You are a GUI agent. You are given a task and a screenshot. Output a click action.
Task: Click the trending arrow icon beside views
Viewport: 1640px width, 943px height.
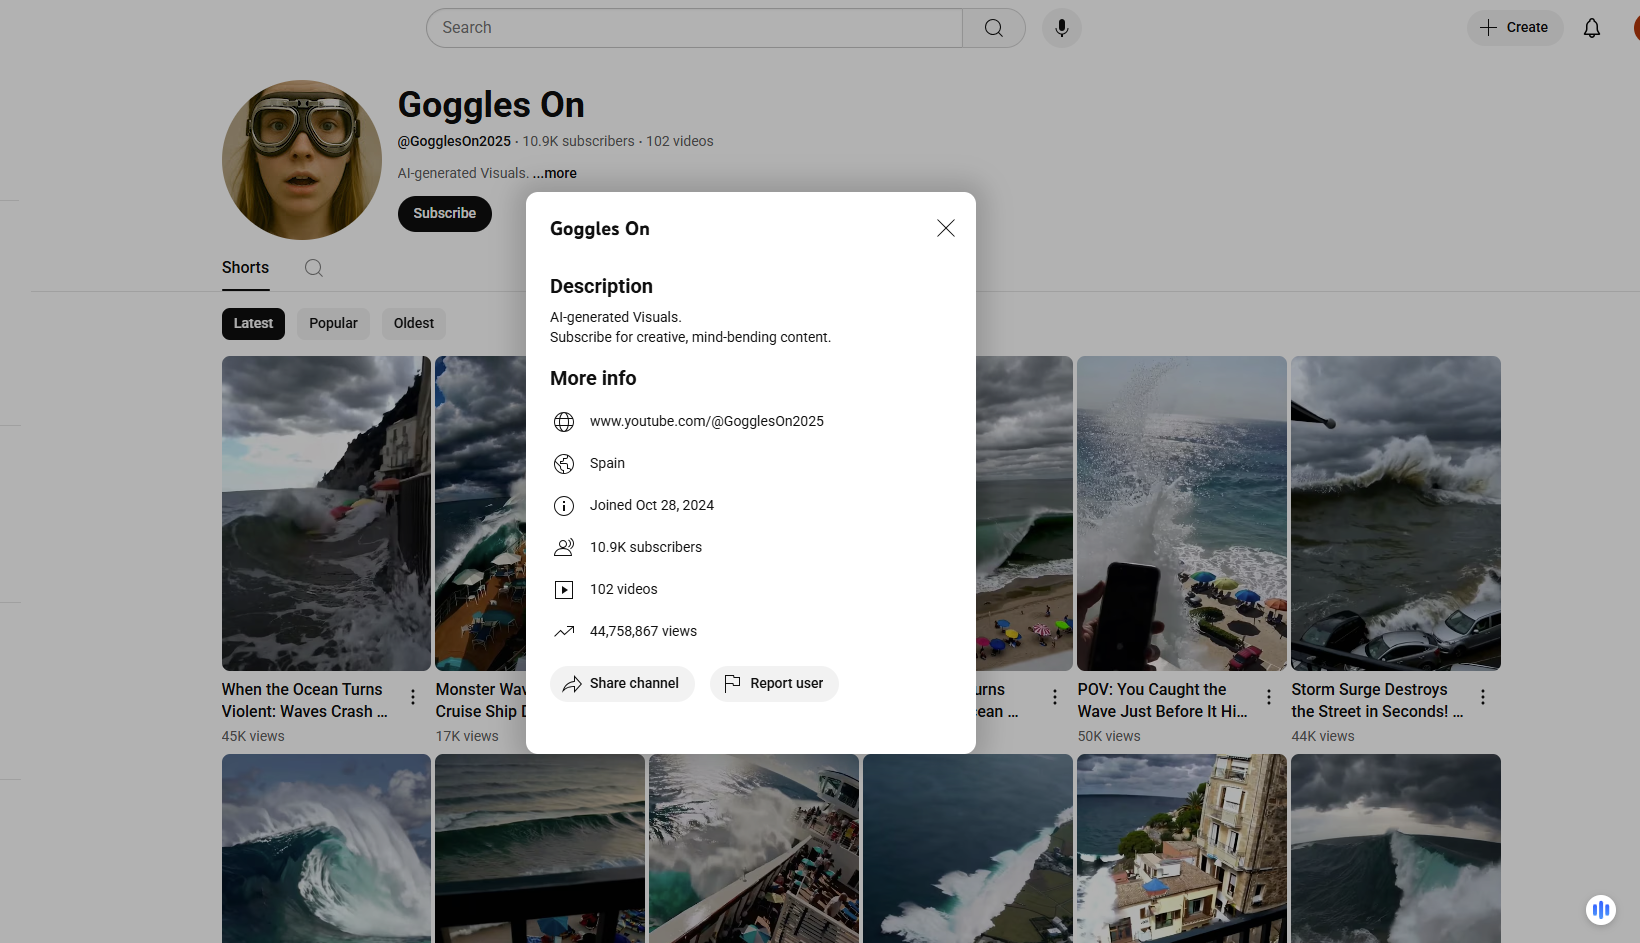564,632
